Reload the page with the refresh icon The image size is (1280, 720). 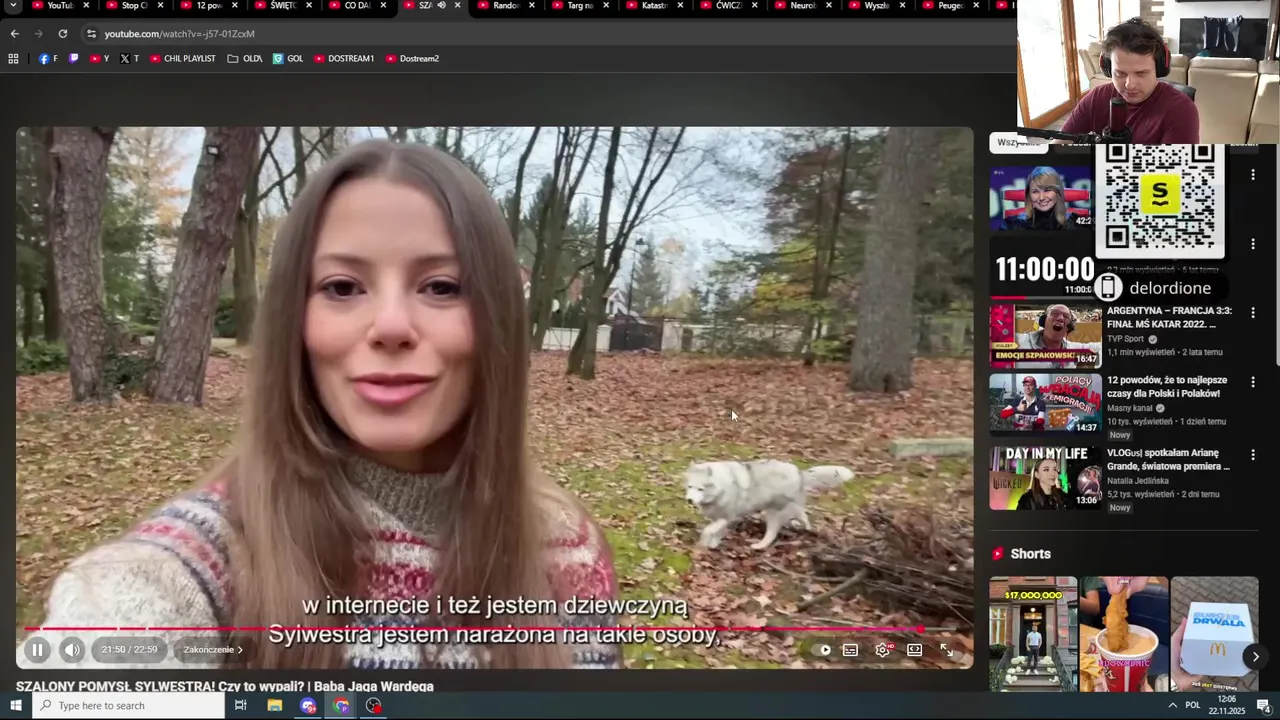62,34
